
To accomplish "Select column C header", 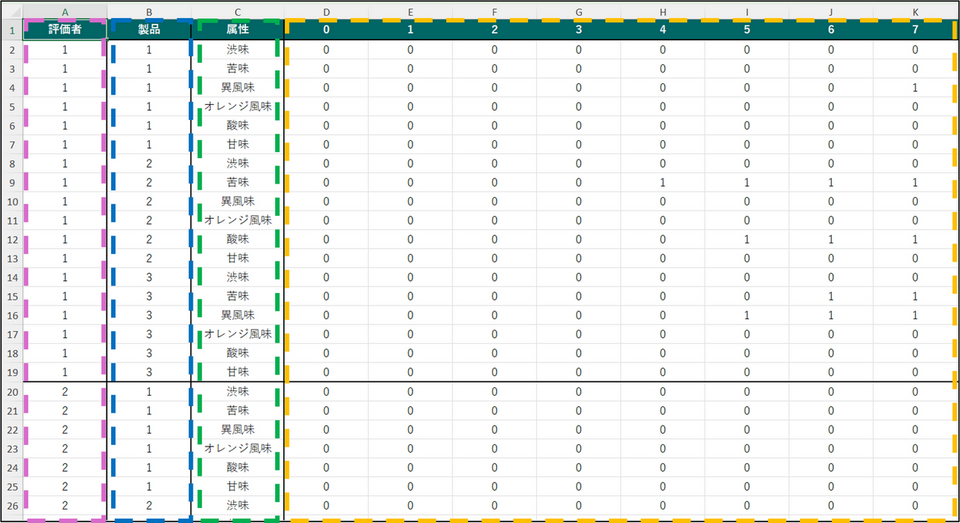I will click(x=238, y=12).
